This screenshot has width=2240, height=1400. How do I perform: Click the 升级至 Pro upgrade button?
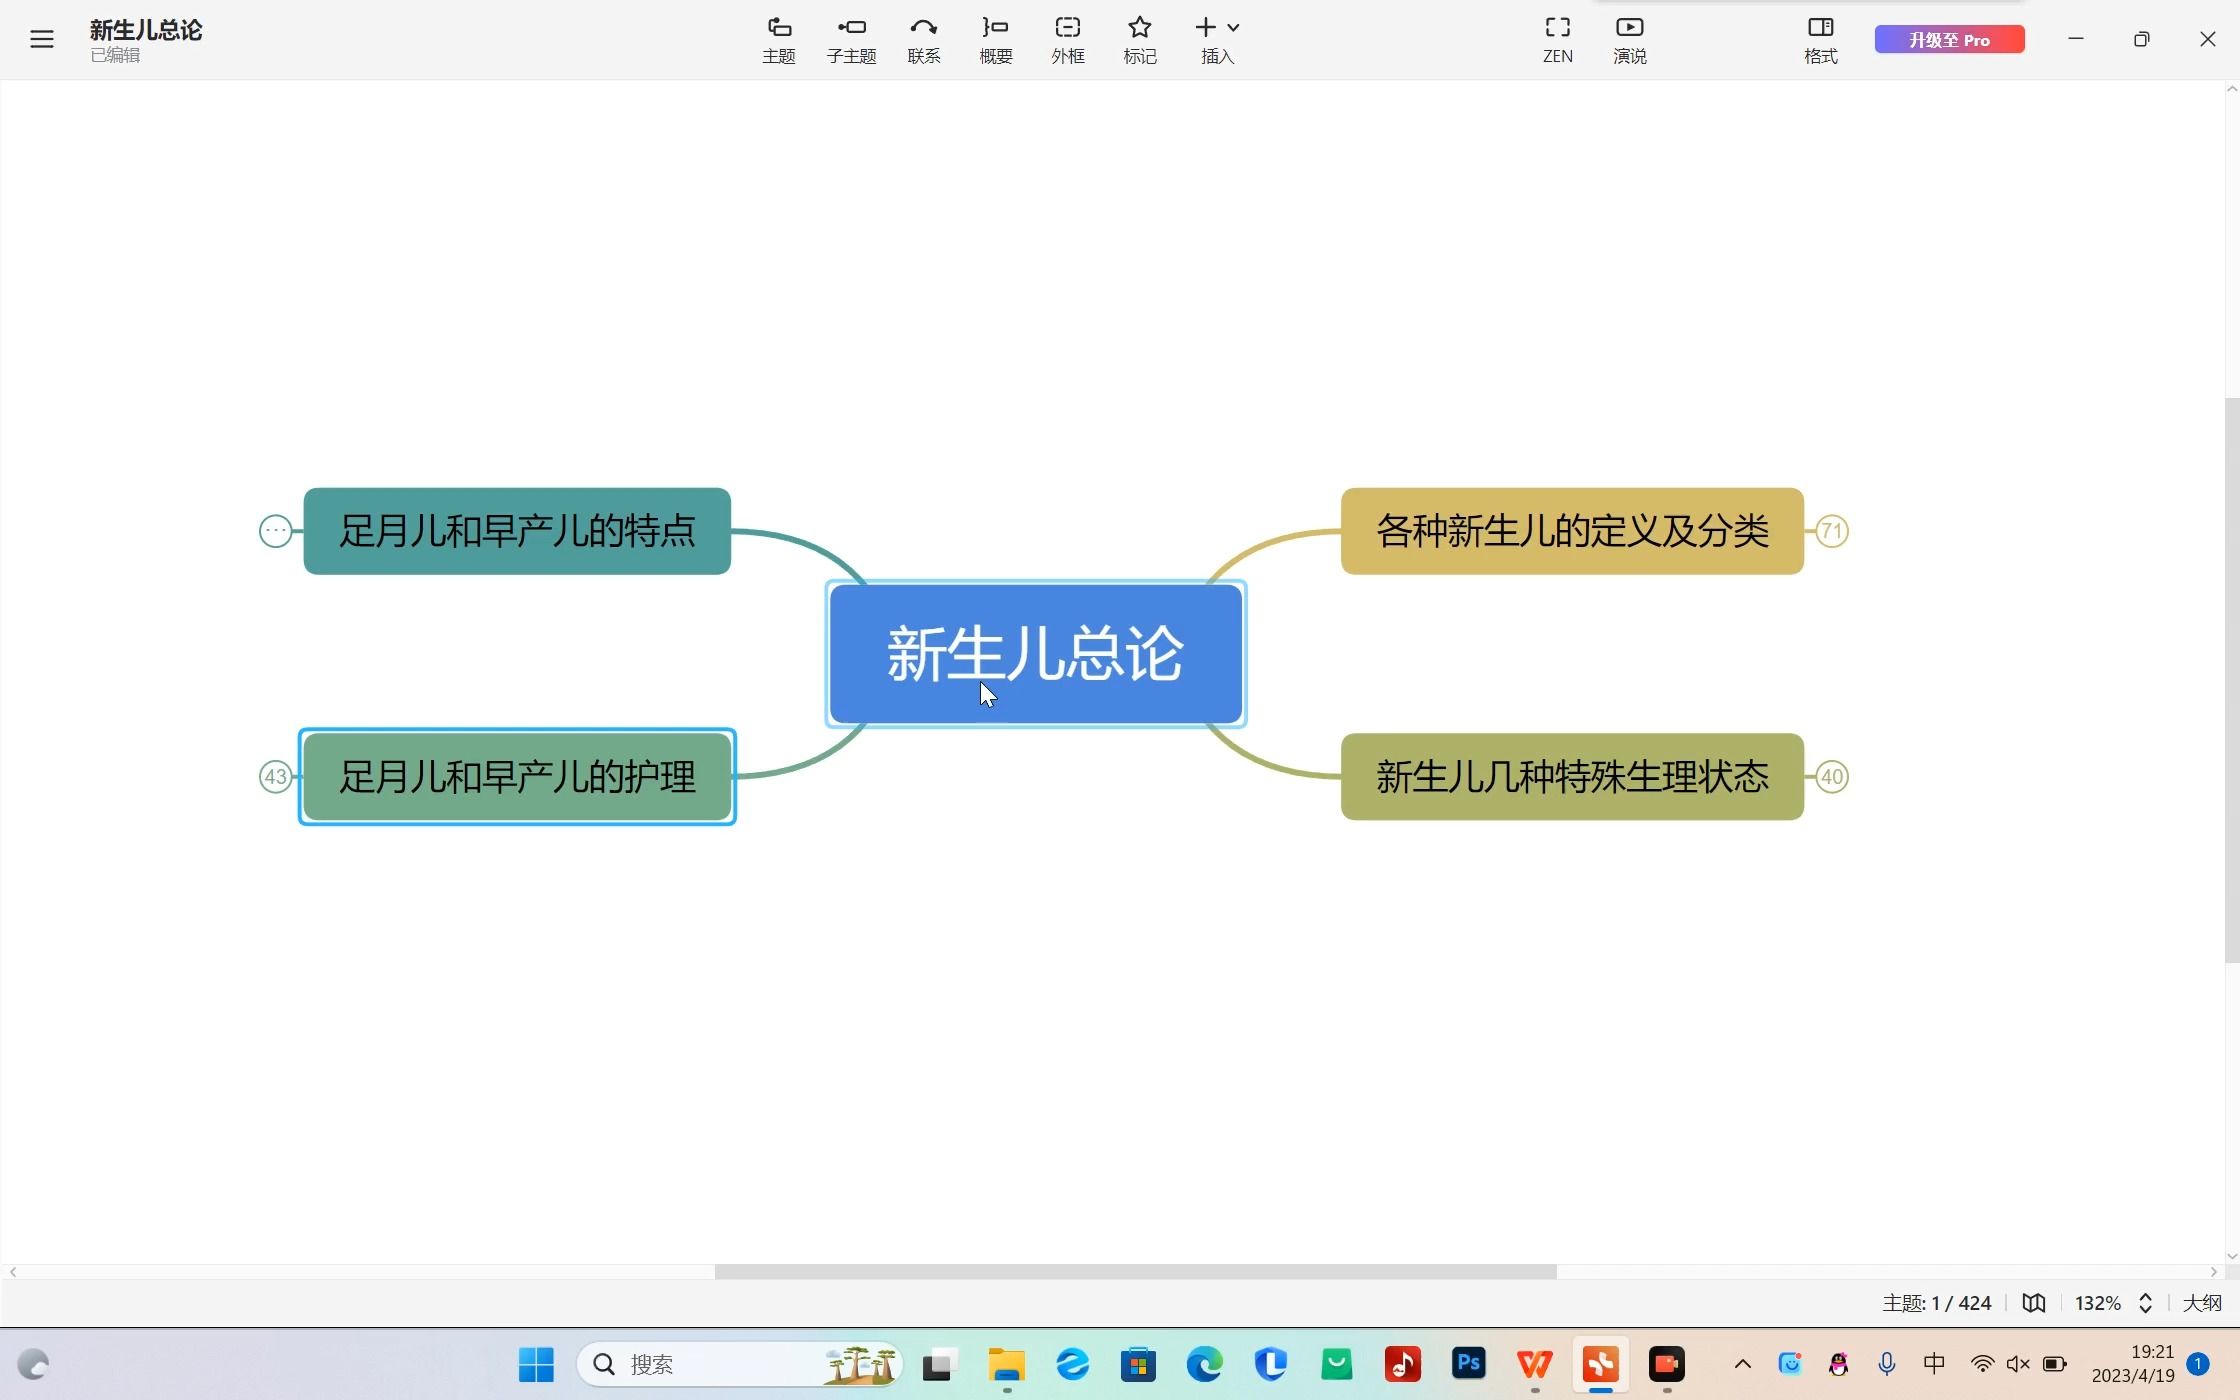pos(1949,40)
